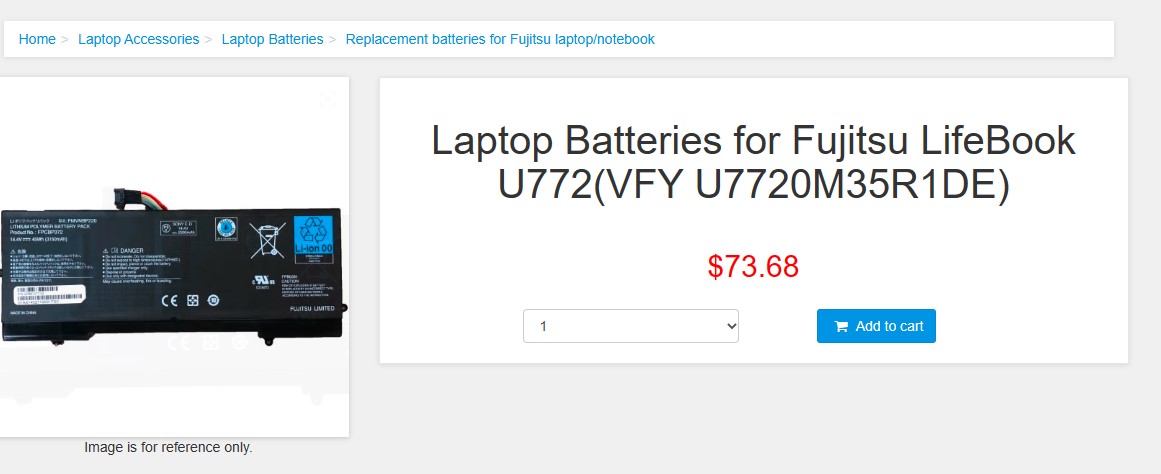Viewport: 1161px width, 474px height.
Task: Open Laptop Accessories breadcrumb link
Action: pos(138,39)
